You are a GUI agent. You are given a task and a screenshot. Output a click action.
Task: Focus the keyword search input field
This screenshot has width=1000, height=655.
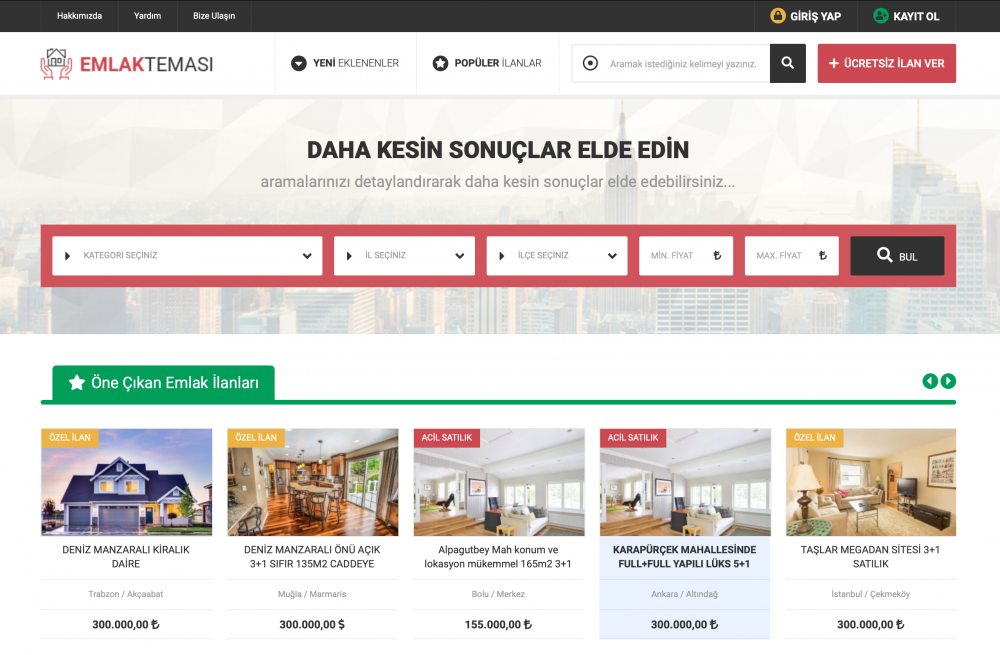(x=683, y=64)
